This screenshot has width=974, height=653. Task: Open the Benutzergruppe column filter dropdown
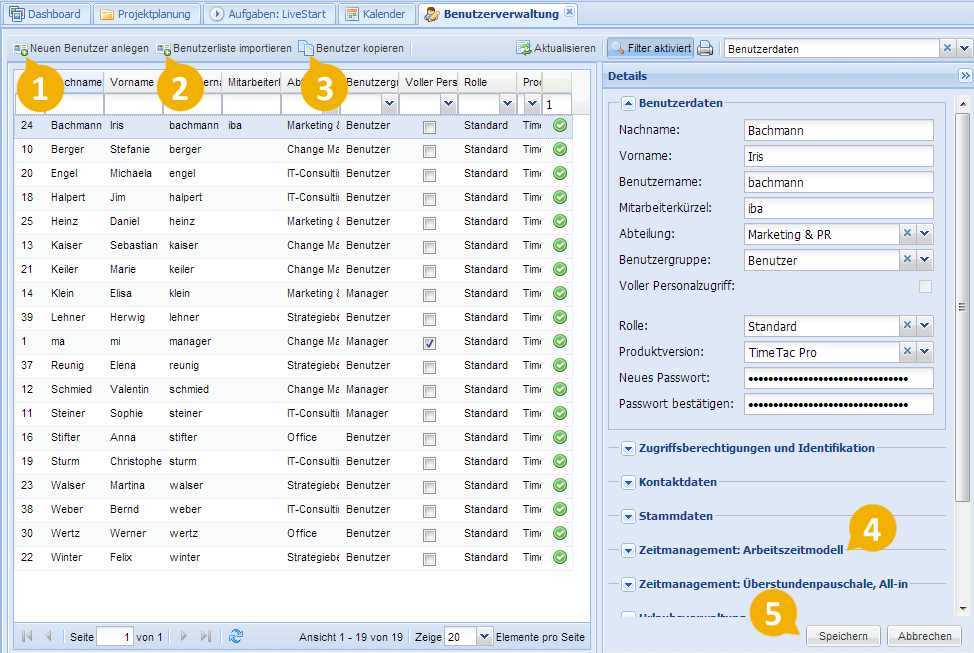tap(389, 104)
